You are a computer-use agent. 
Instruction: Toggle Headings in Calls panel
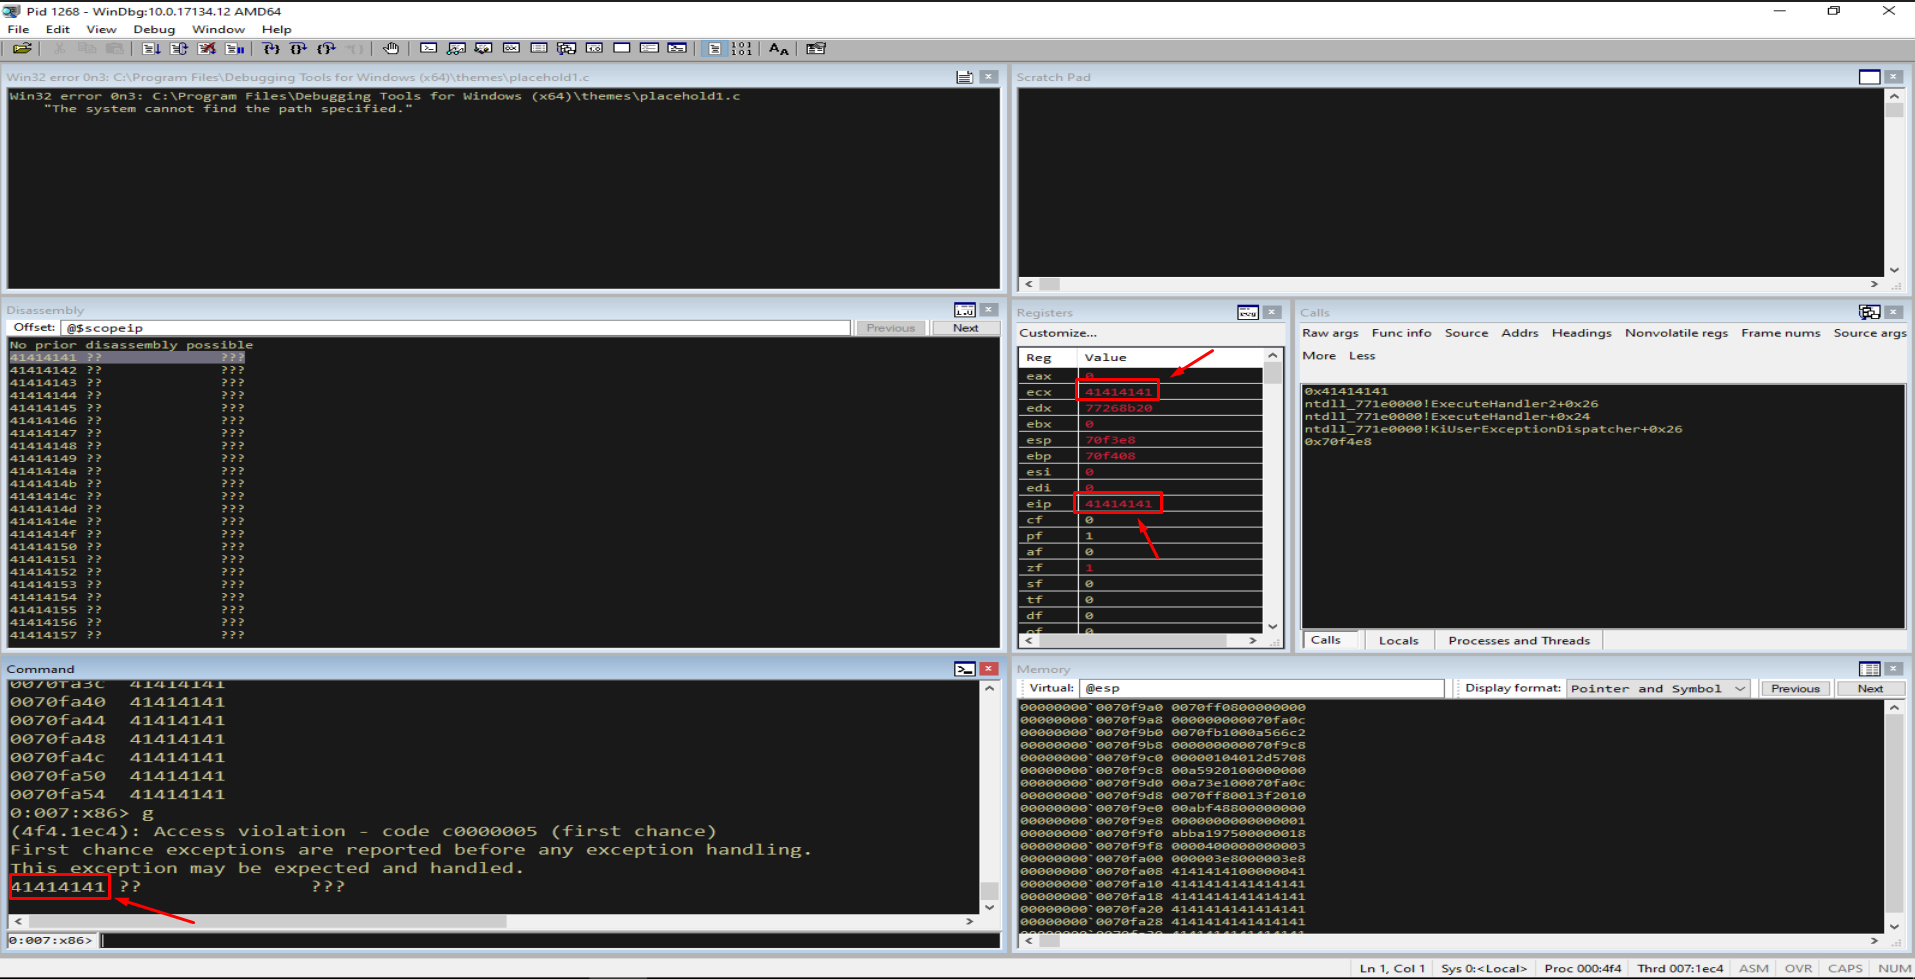point(1581,333)
